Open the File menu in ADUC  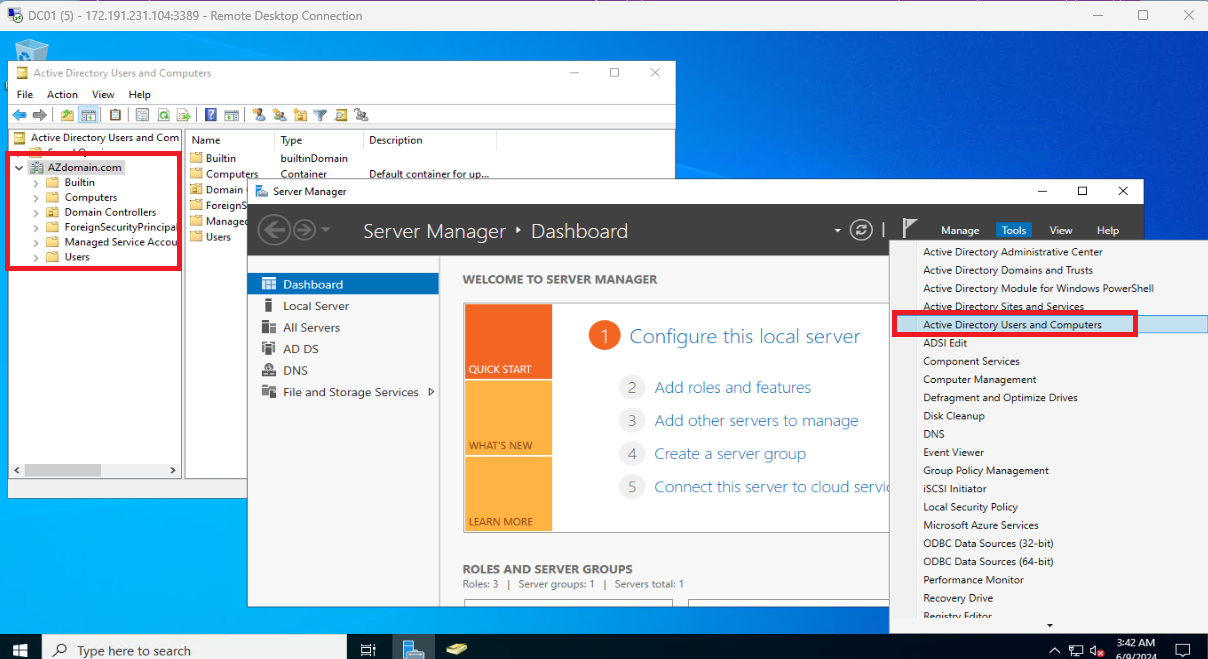coord(25,94)
